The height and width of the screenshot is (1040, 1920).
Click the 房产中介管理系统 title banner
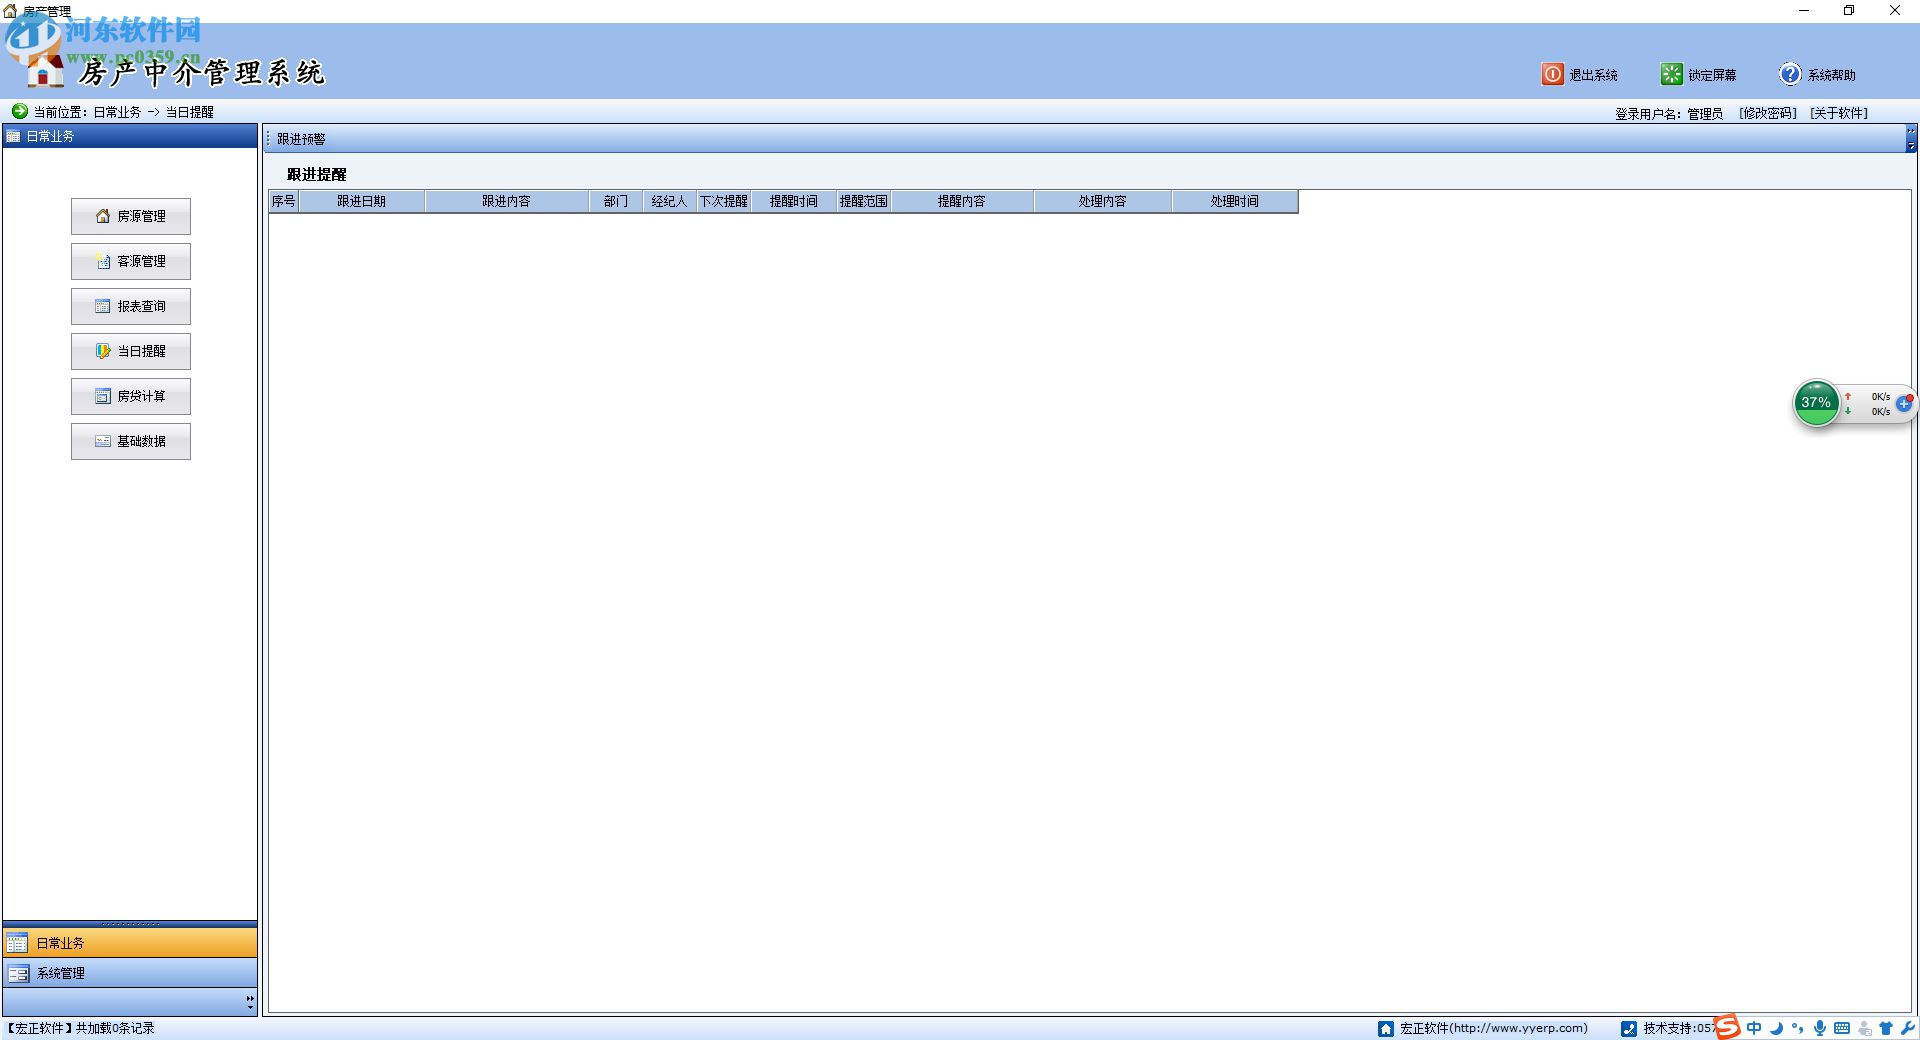(202, 72)
